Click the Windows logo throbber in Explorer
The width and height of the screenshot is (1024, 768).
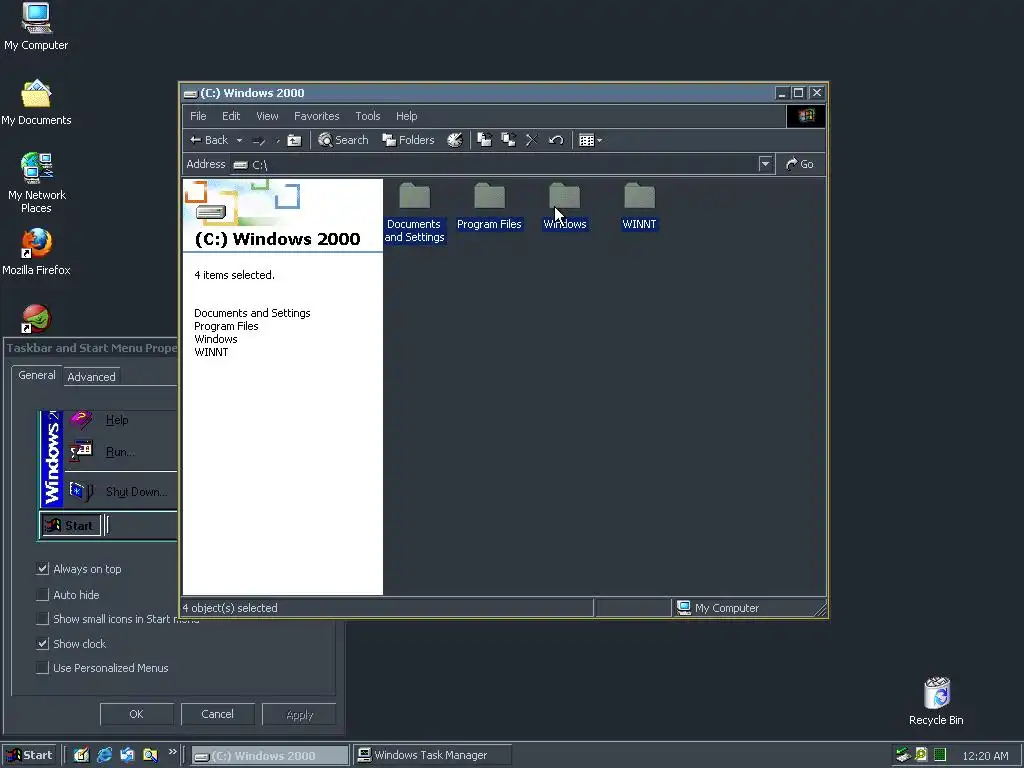click(x=806, y=116)
